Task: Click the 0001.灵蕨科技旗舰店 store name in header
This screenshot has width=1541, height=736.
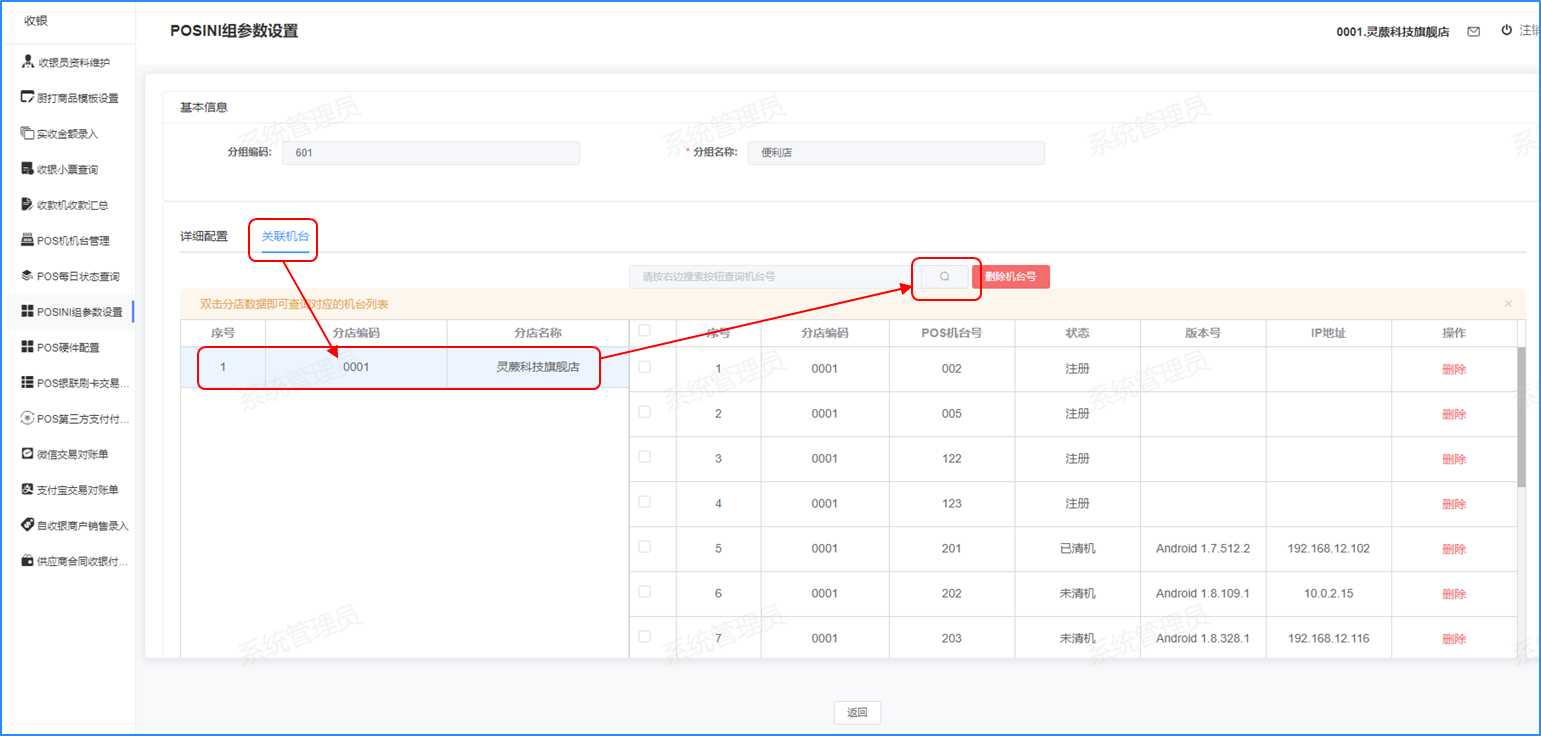Action: [x=1393, y=32]
